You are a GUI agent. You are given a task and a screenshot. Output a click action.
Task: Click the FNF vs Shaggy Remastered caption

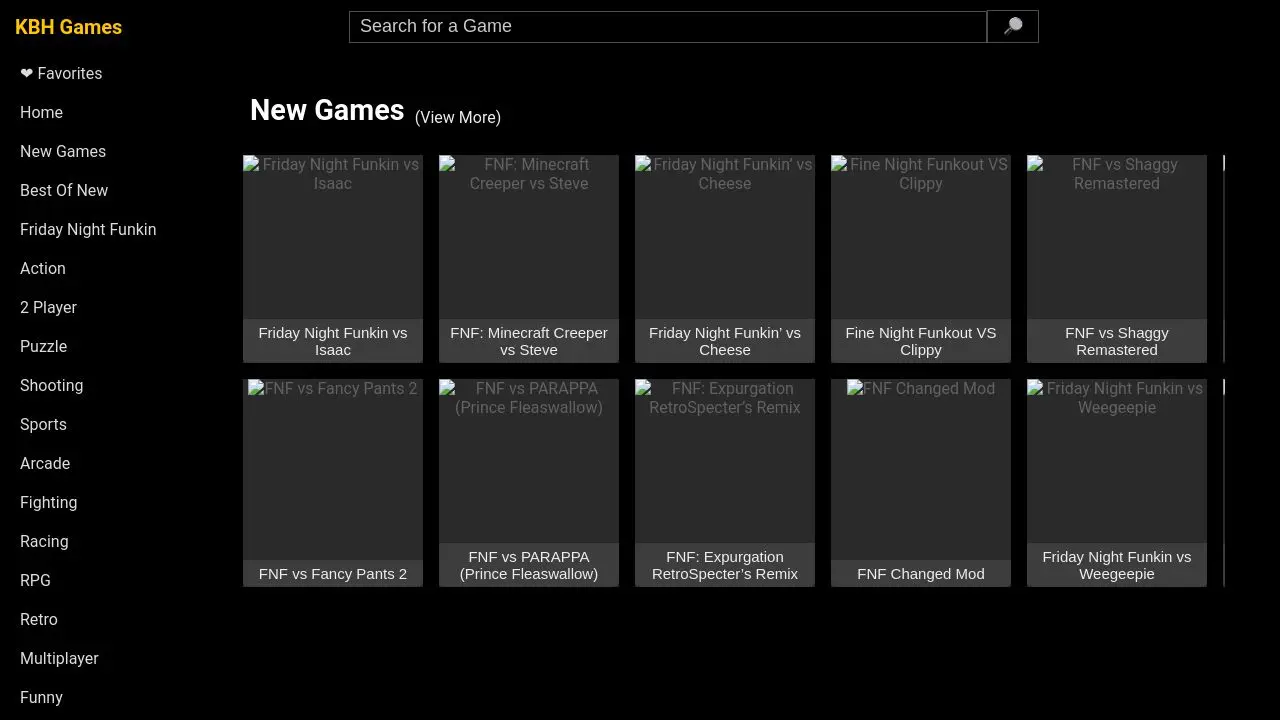pyautogui.click(x=1117, y=341)
